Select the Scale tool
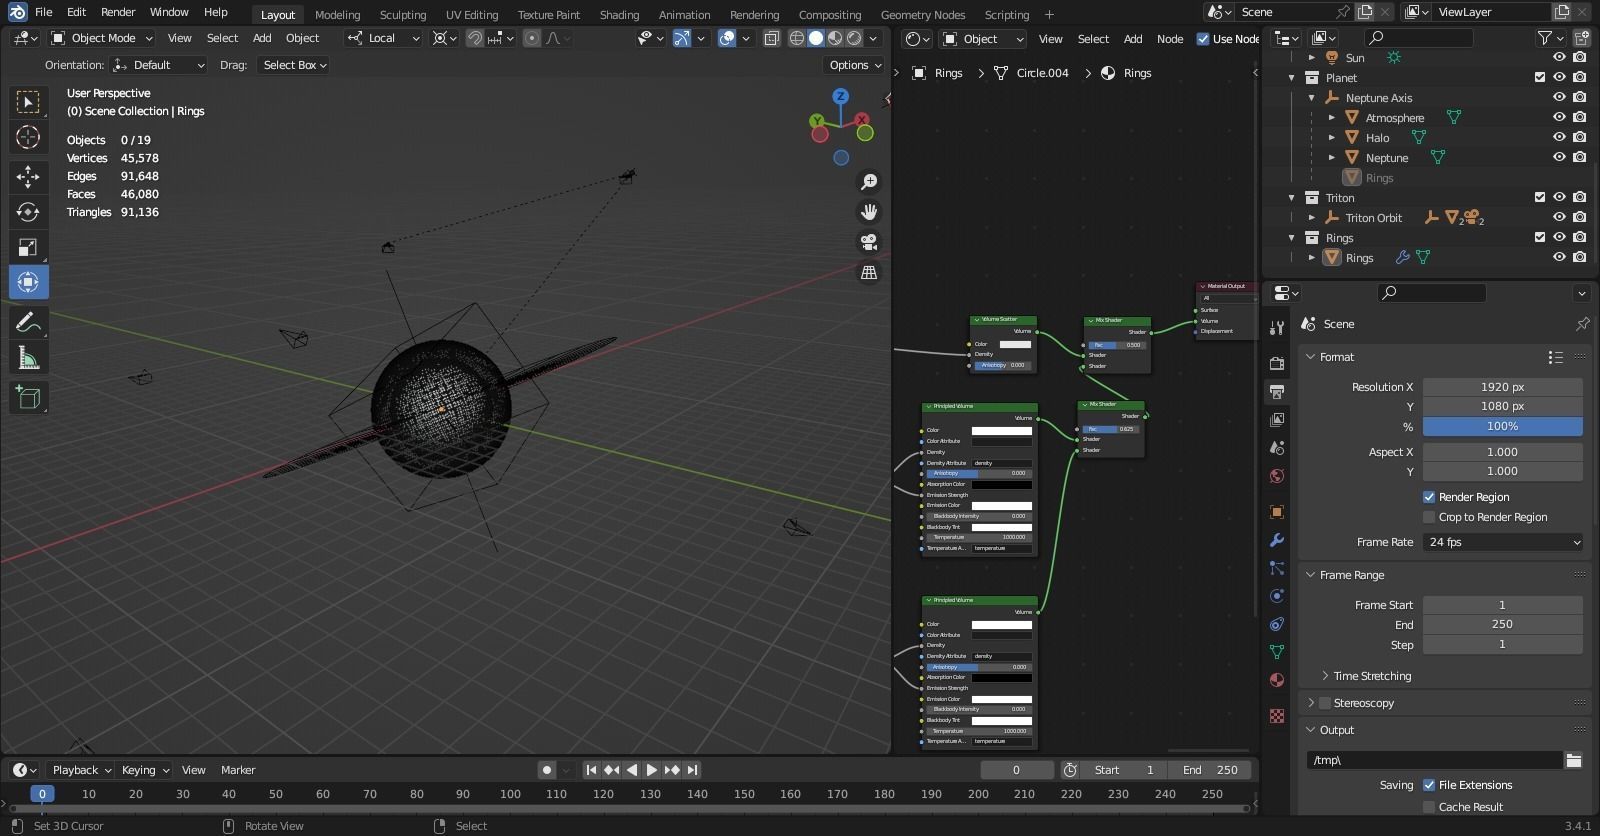This screenshot has width=1600, height=836. tap(28, 247)
